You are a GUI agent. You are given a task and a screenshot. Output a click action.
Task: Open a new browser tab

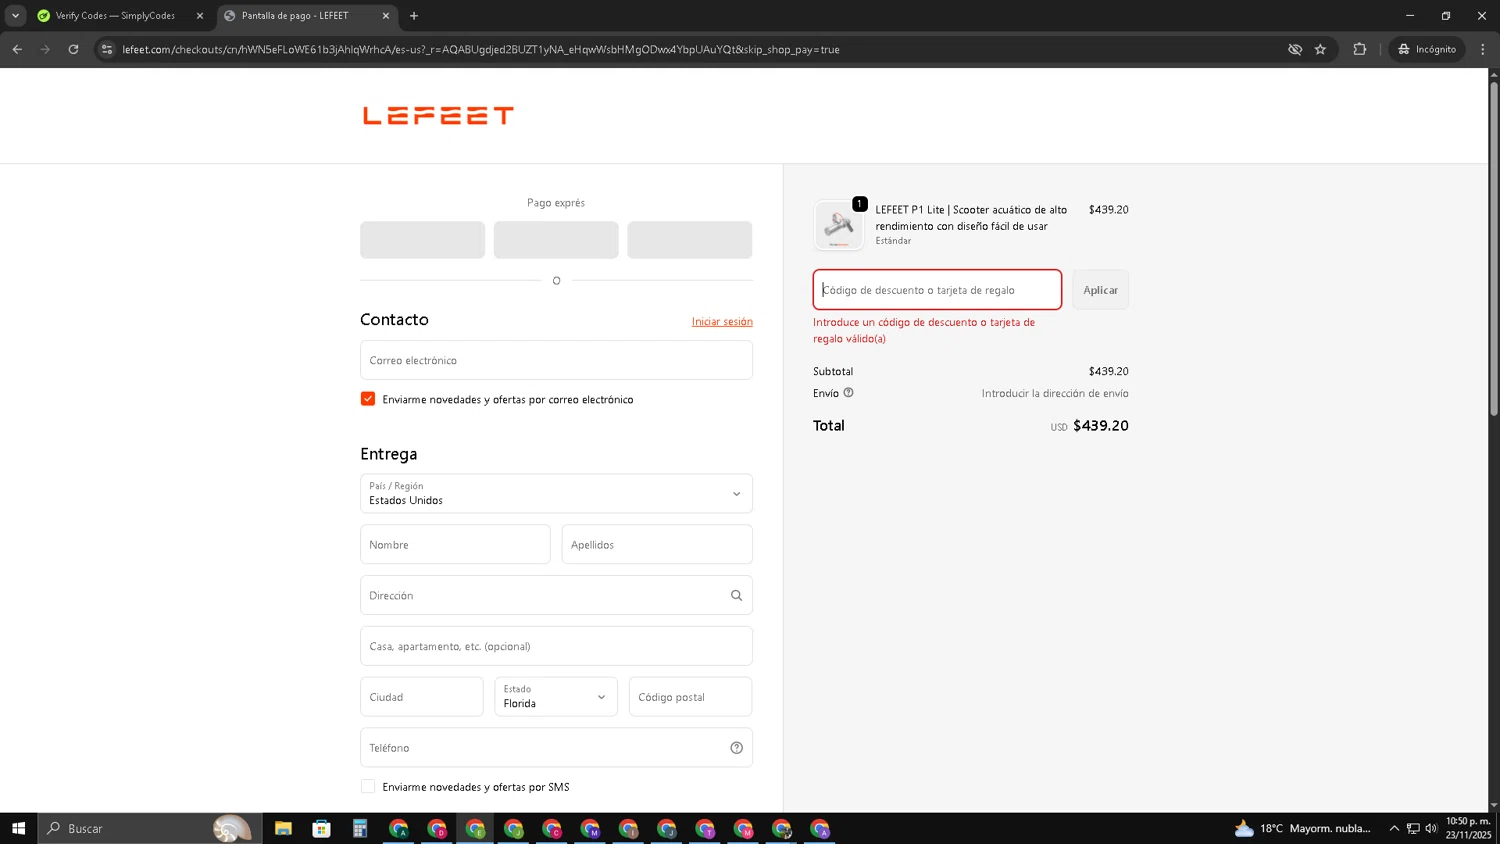click(414, 16)
